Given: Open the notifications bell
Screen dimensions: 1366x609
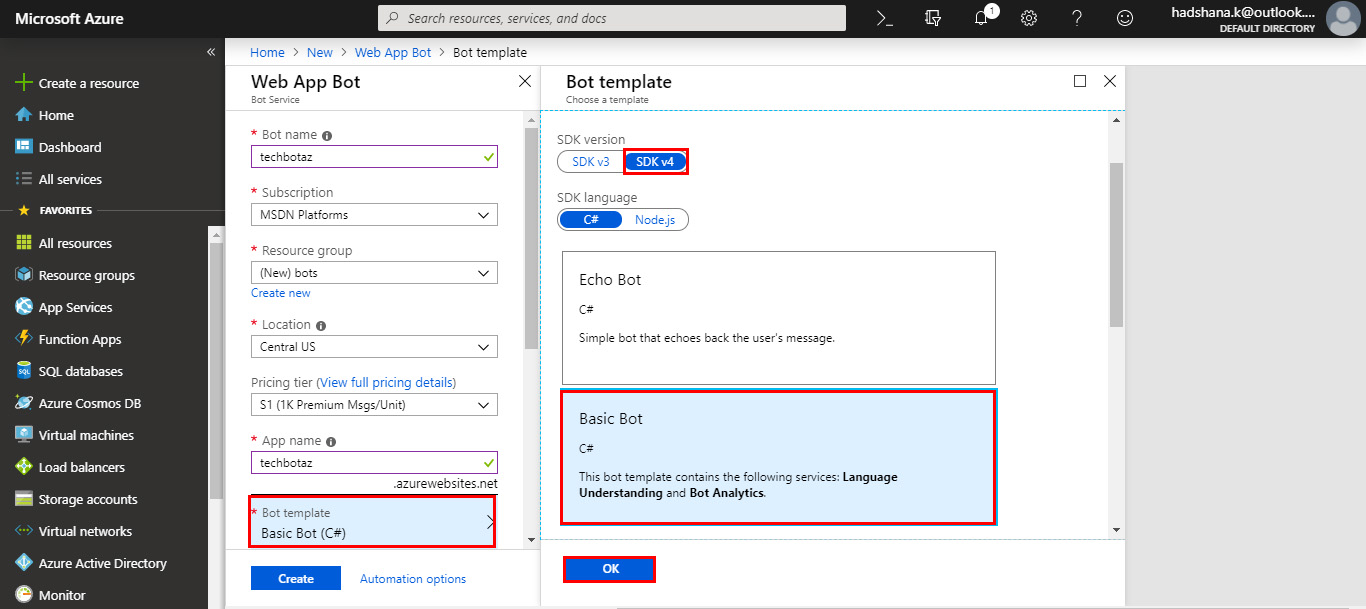Looking at the screenshot, I should [x=982, y=17].
